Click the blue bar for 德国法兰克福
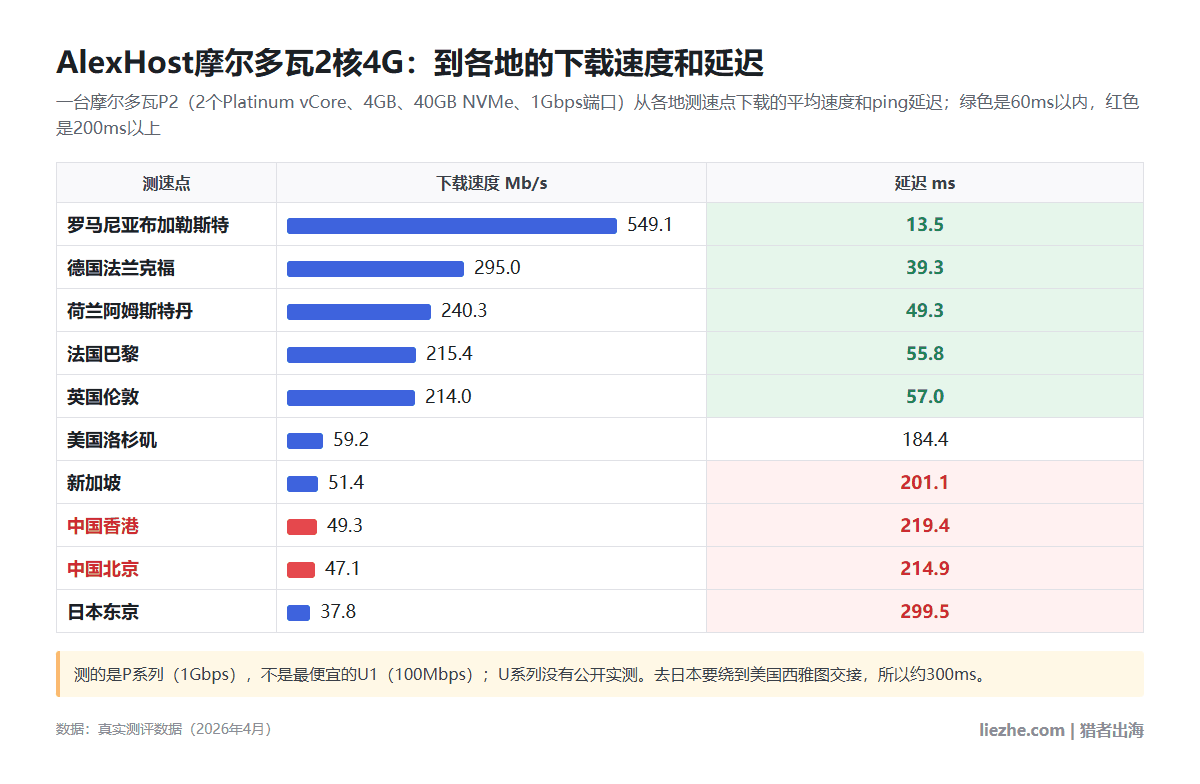The width and height of the screenshot is (1200, 784). coord(375,269)
